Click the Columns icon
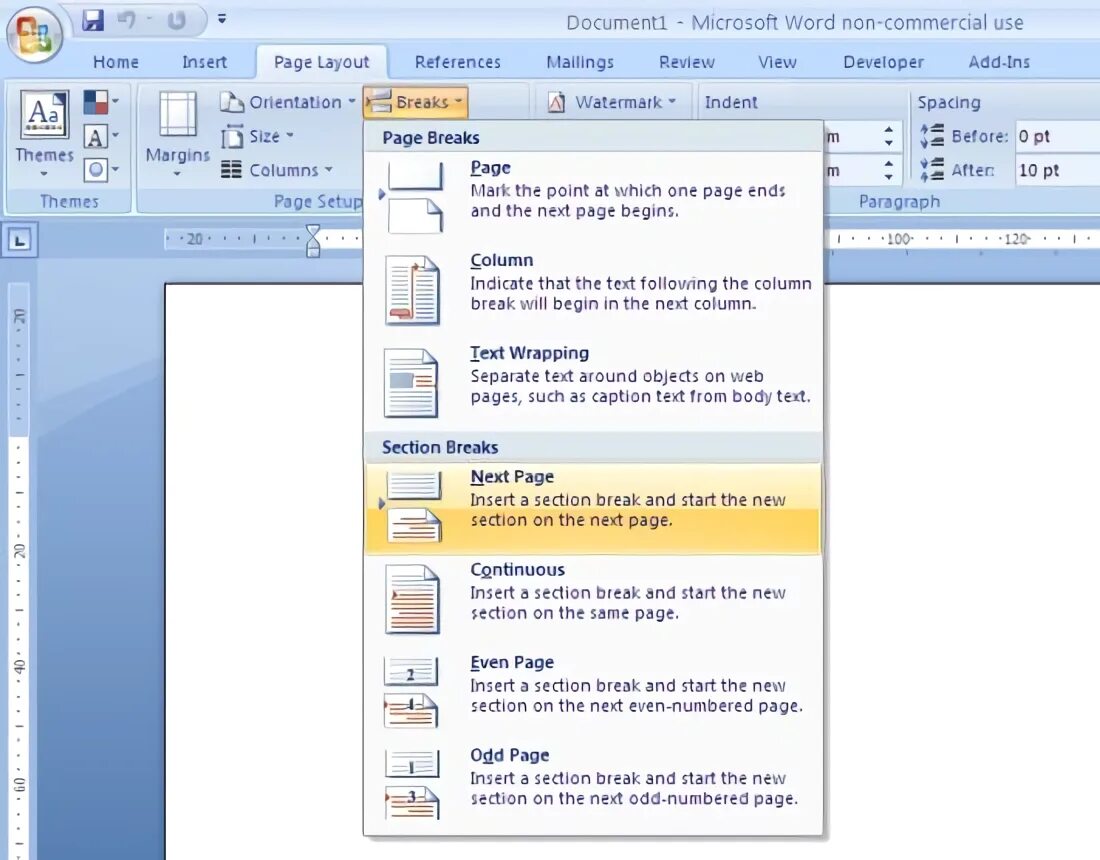Image resolution: width=1100 pixels, height=860 pixels. coord(232,170)
